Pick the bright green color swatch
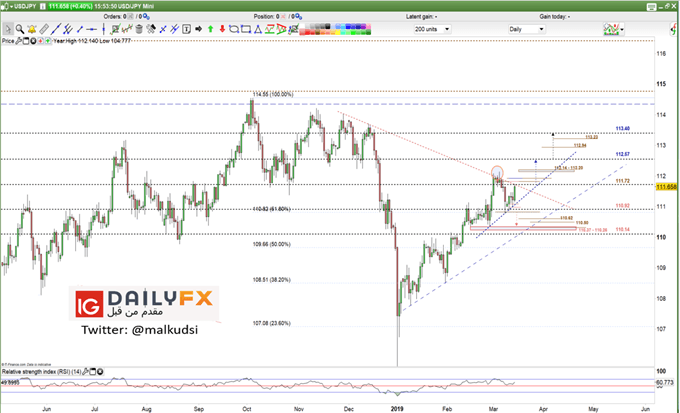Screen dimensions: 680x413 (x=353, y=32)
